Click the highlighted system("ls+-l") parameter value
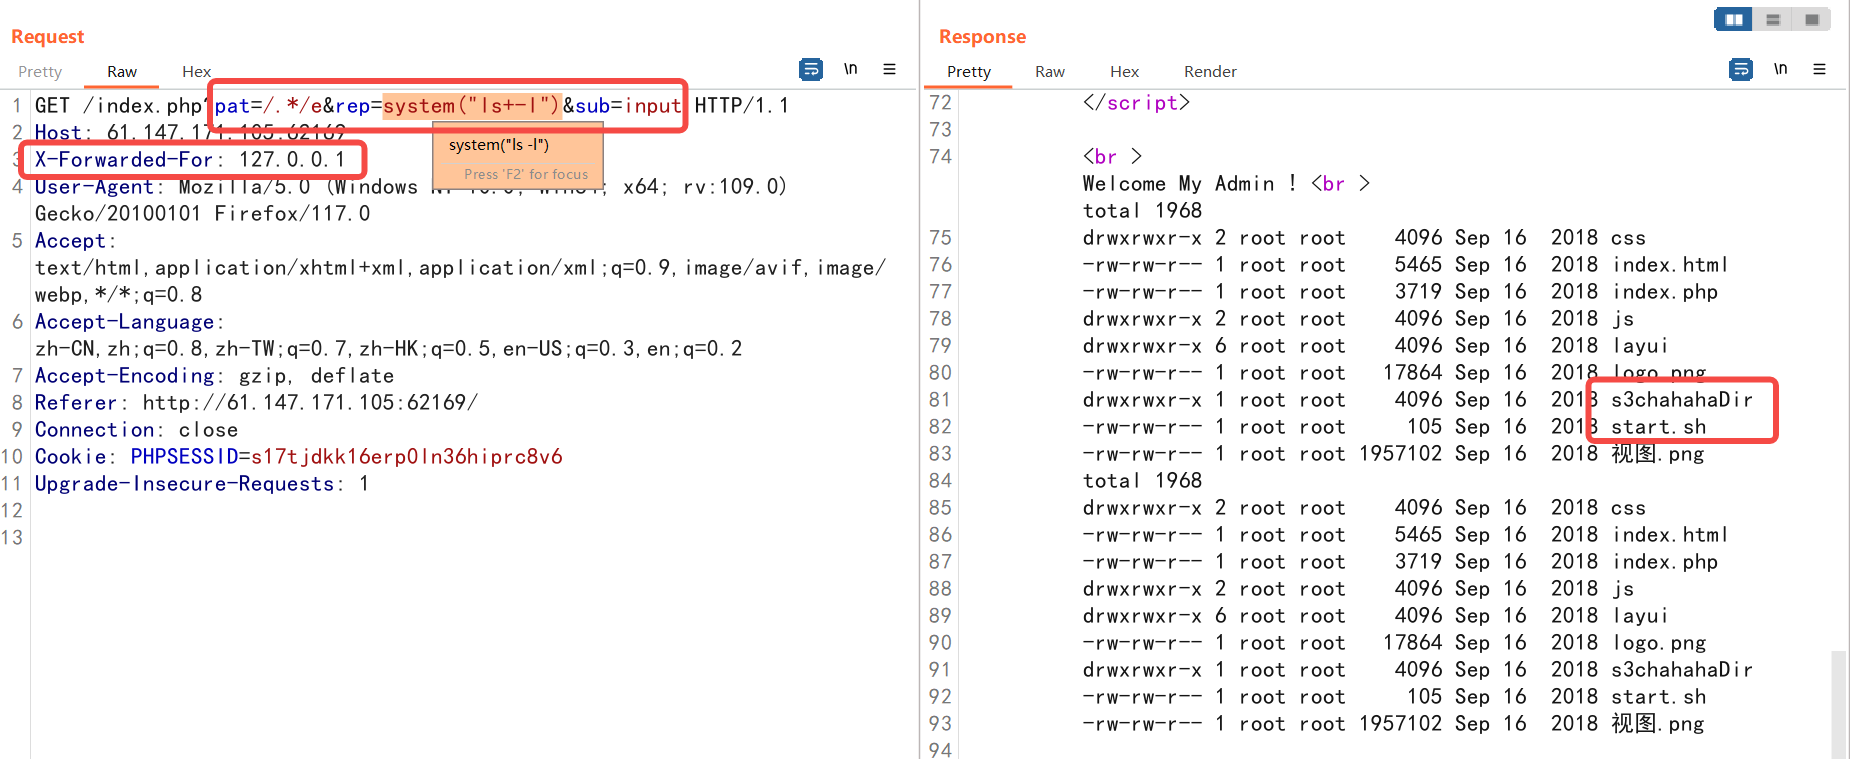The width and height of the screenshot is (1850, 759). [472, 106]
